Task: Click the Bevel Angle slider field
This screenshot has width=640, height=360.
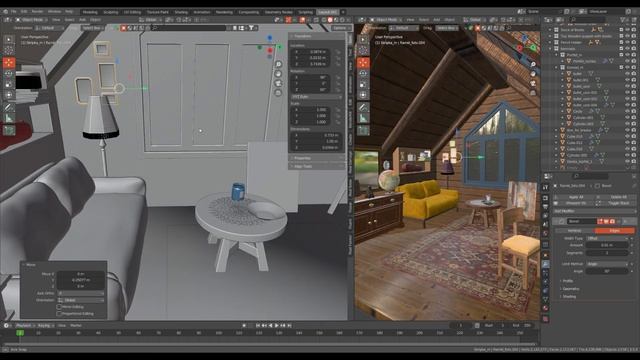Action: coord(607,271)
